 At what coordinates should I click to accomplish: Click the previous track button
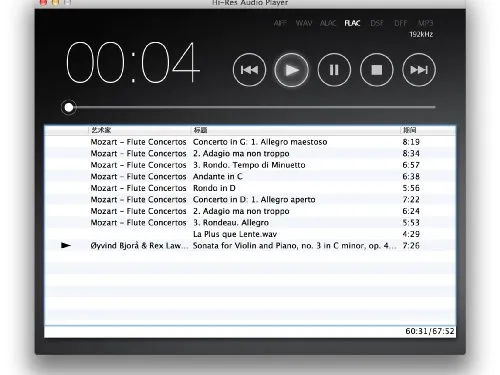click(x=249, y=70)
